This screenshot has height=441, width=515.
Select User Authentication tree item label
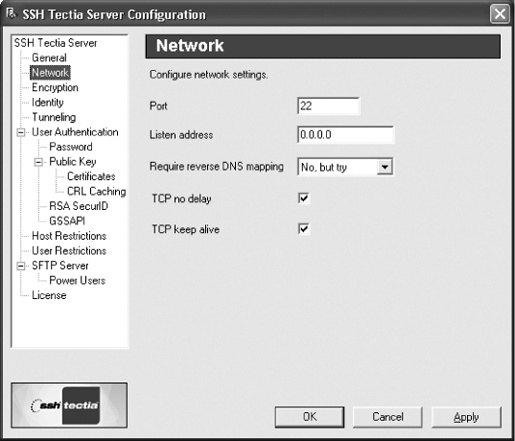[x=75, y=132]
